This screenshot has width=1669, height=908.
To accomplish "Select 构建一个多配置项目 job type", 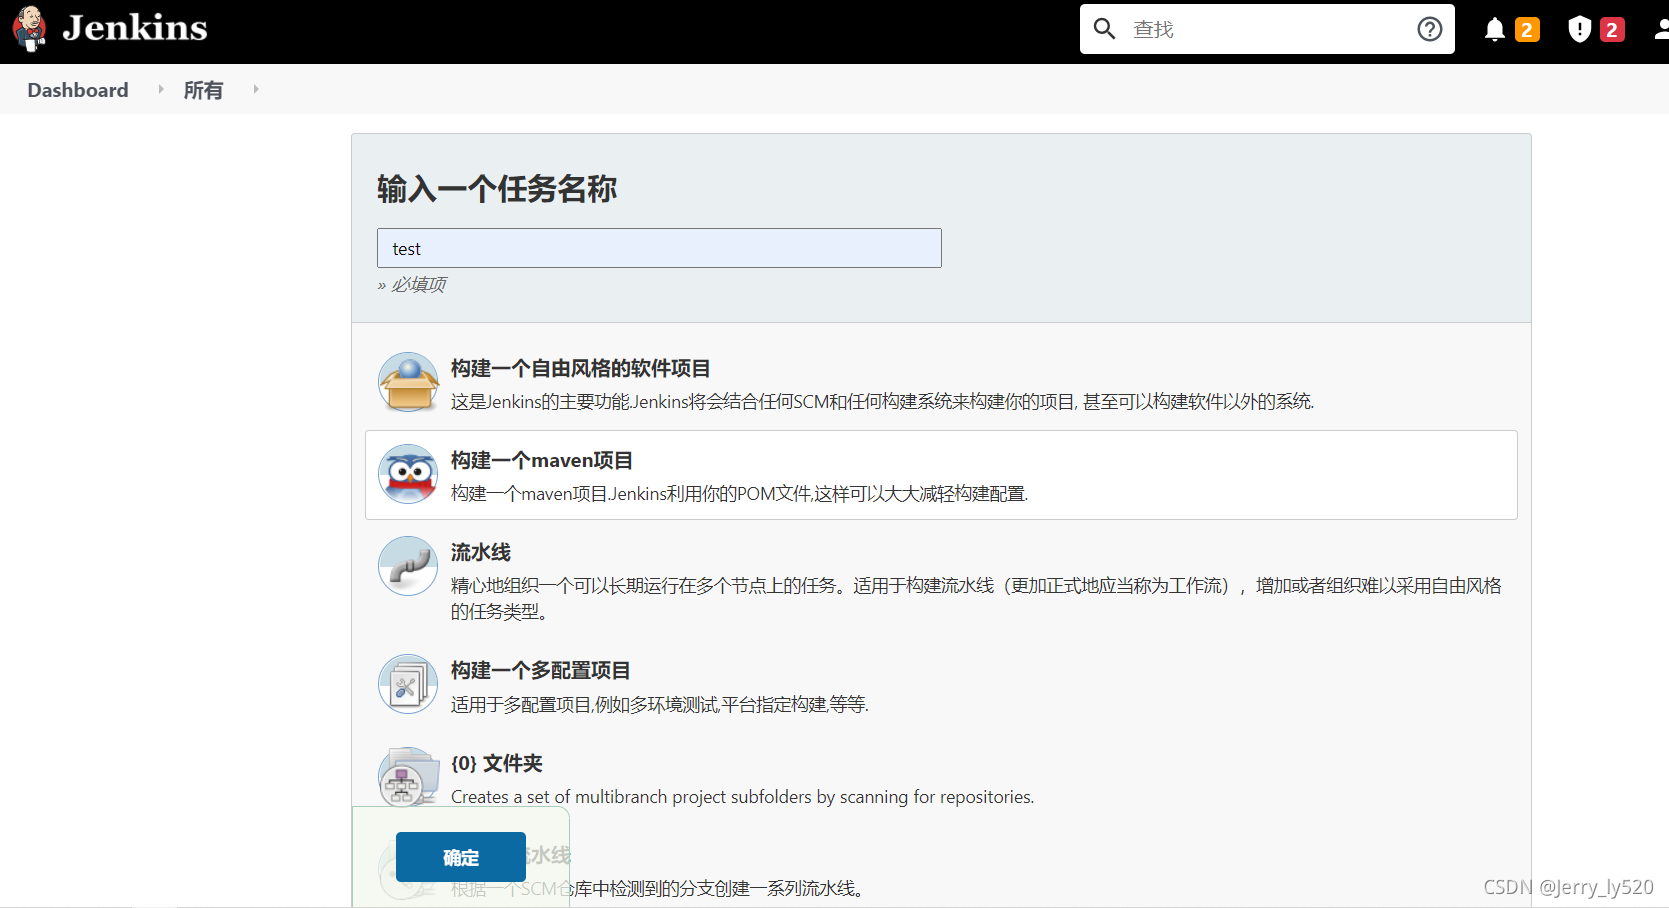I will (x=539, y=670).
